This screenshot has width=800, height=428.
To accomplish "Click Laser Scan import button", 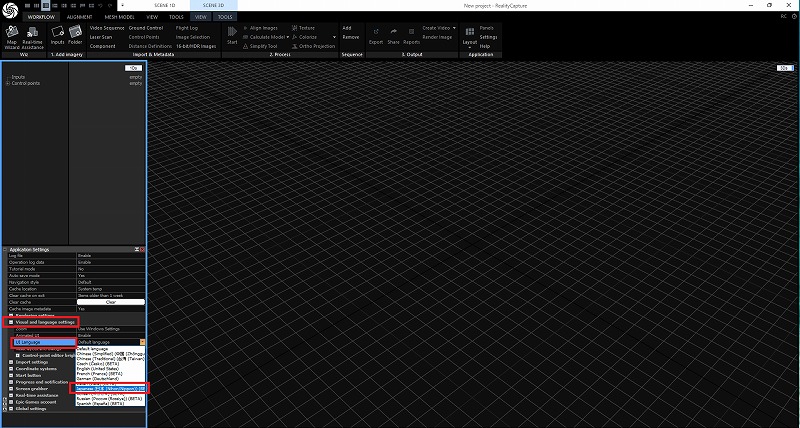I will point(101,37).
